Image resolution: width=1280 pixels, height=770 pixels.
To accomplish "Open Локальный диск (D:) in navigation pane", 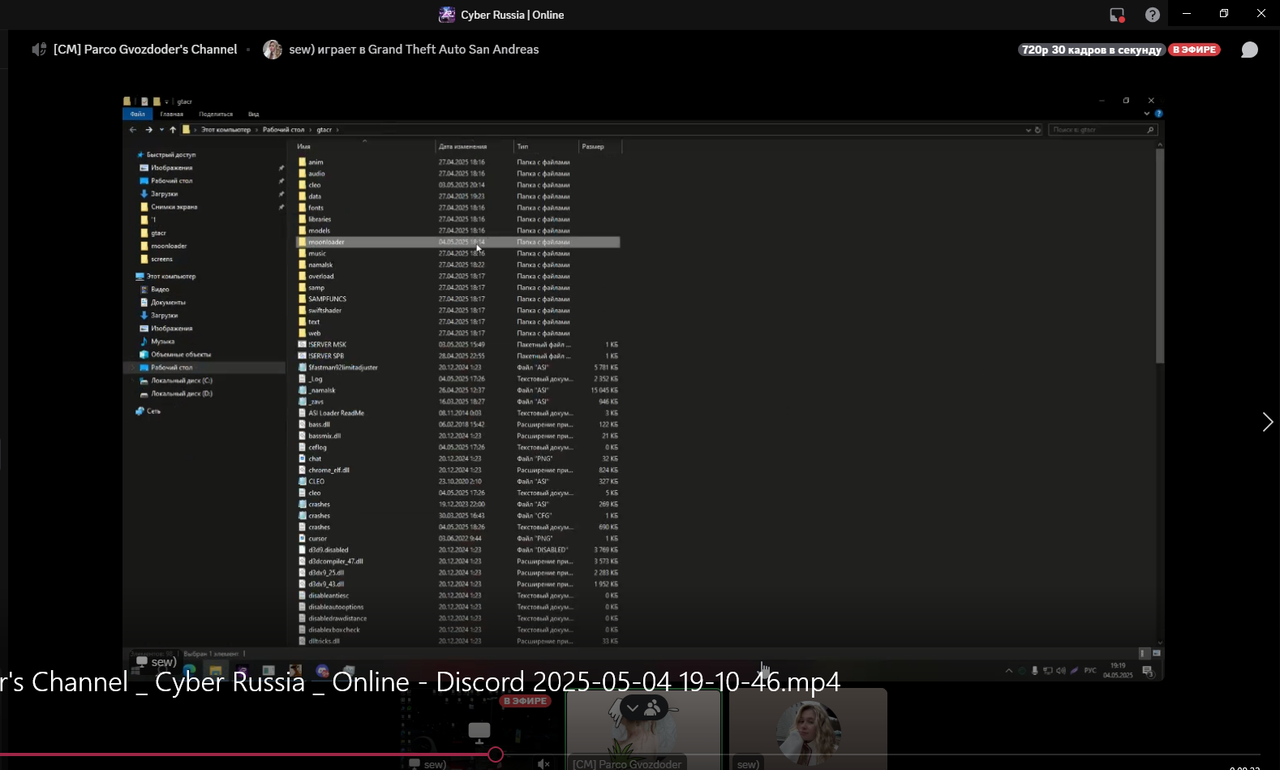I will [x=181, y=394].
